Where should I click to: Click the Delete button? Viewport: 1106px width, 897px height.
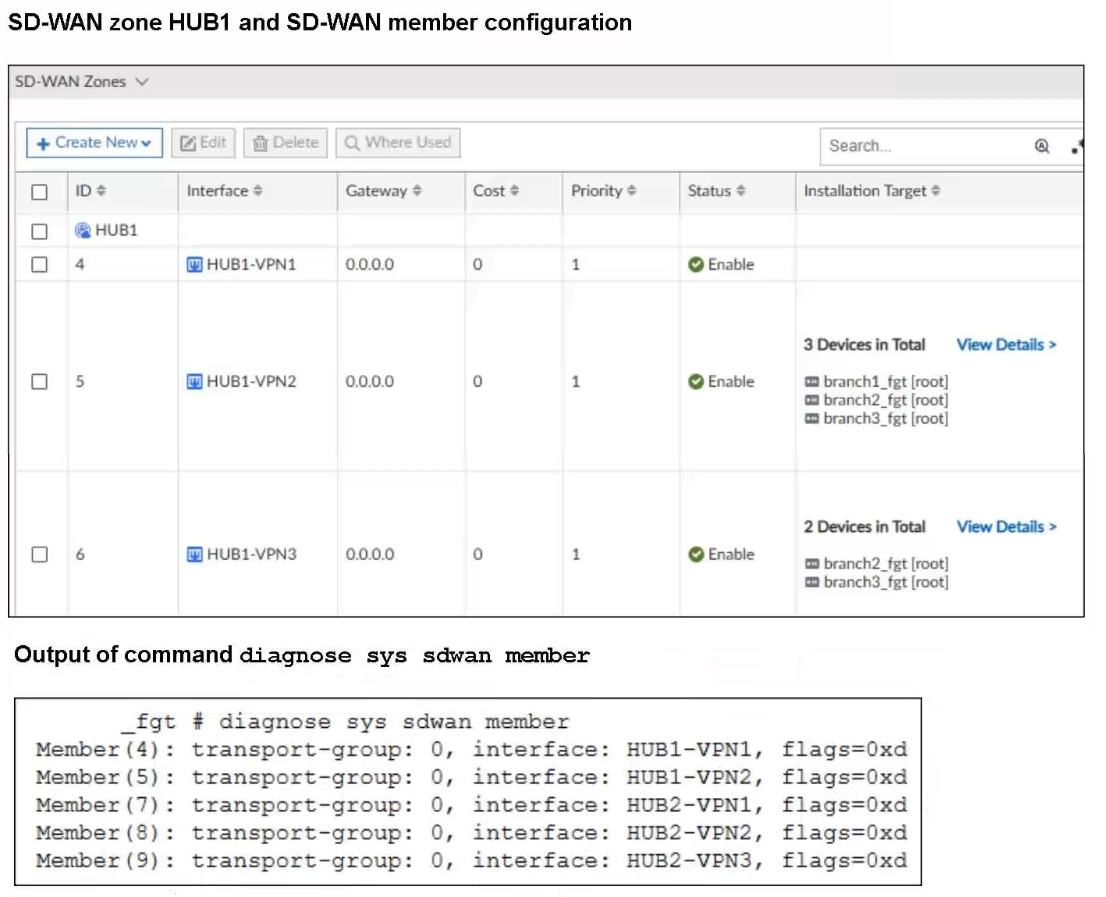pos(286,142)
